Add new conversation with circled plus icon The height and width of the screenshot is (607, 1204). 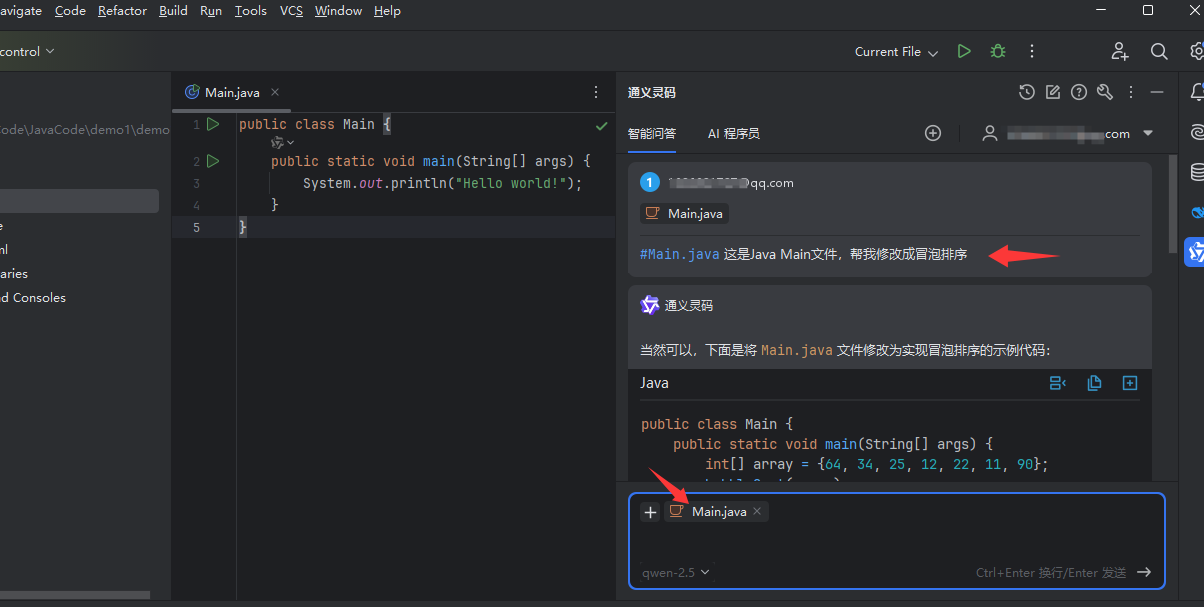pos(933,133)
